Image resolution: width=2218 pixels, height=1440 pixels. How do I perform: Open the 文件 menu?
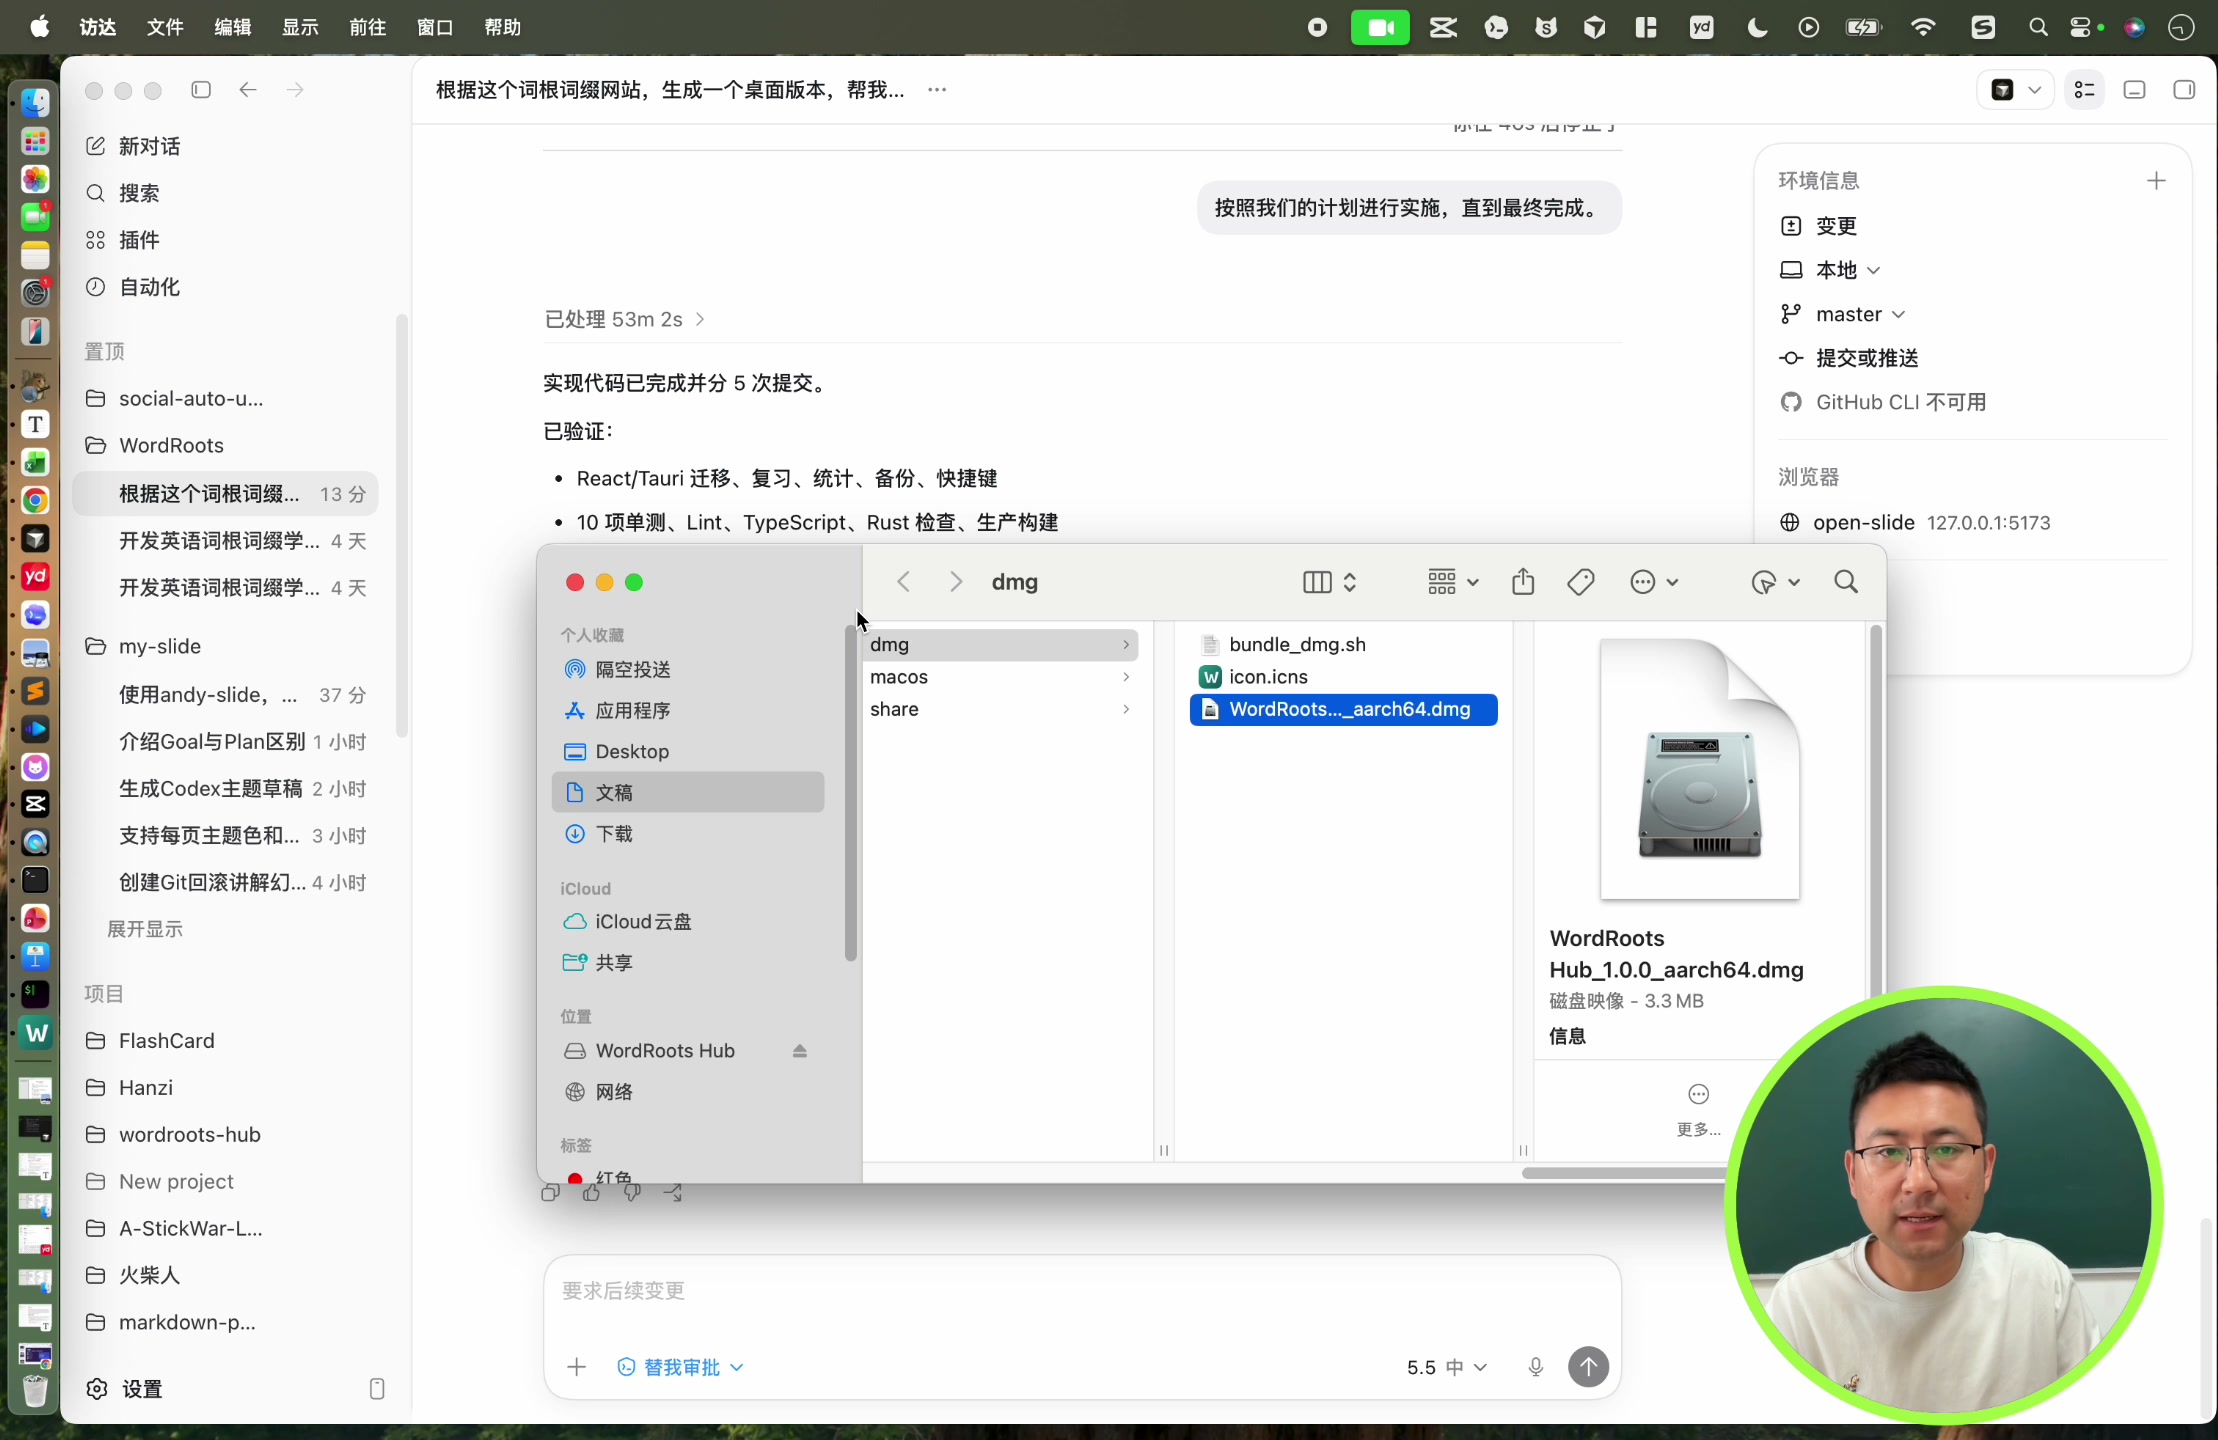point(165,28)
